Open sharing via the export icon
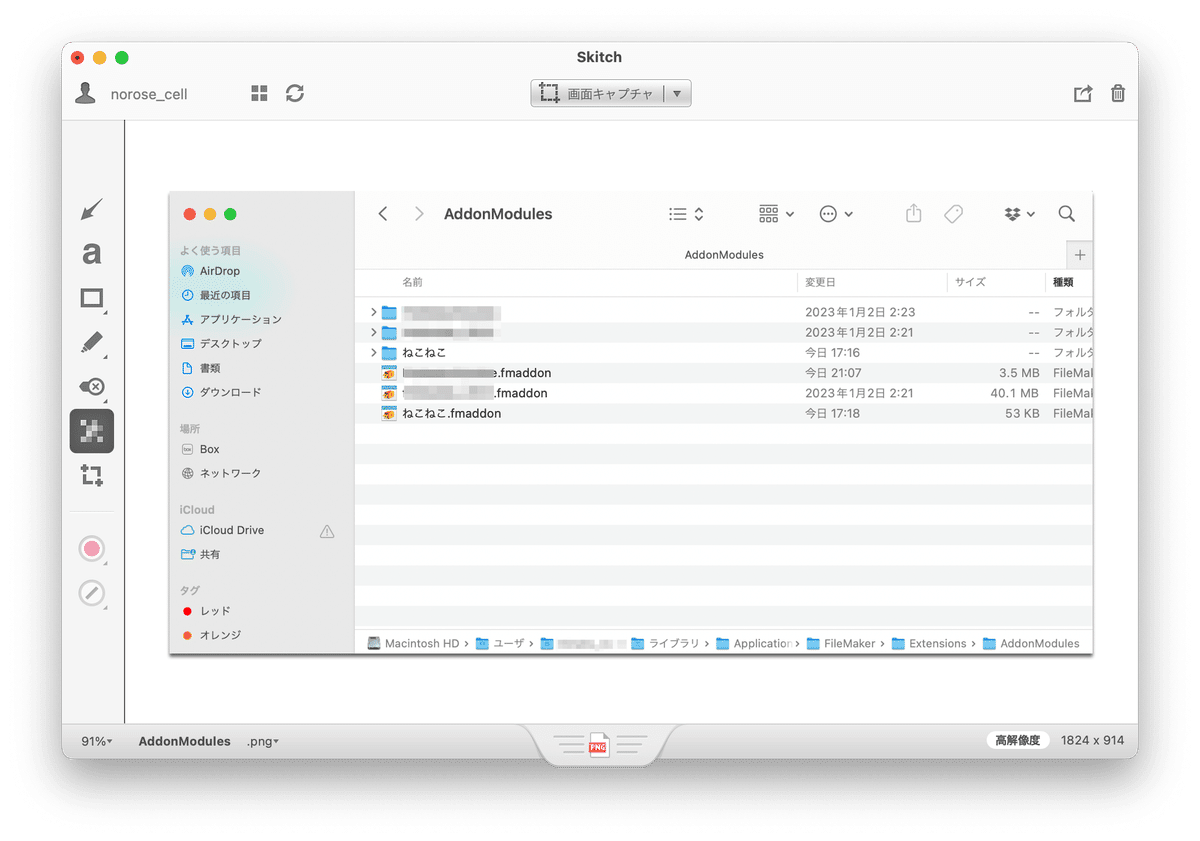The image size is (1200, 841). click(x=1083, y=92)
